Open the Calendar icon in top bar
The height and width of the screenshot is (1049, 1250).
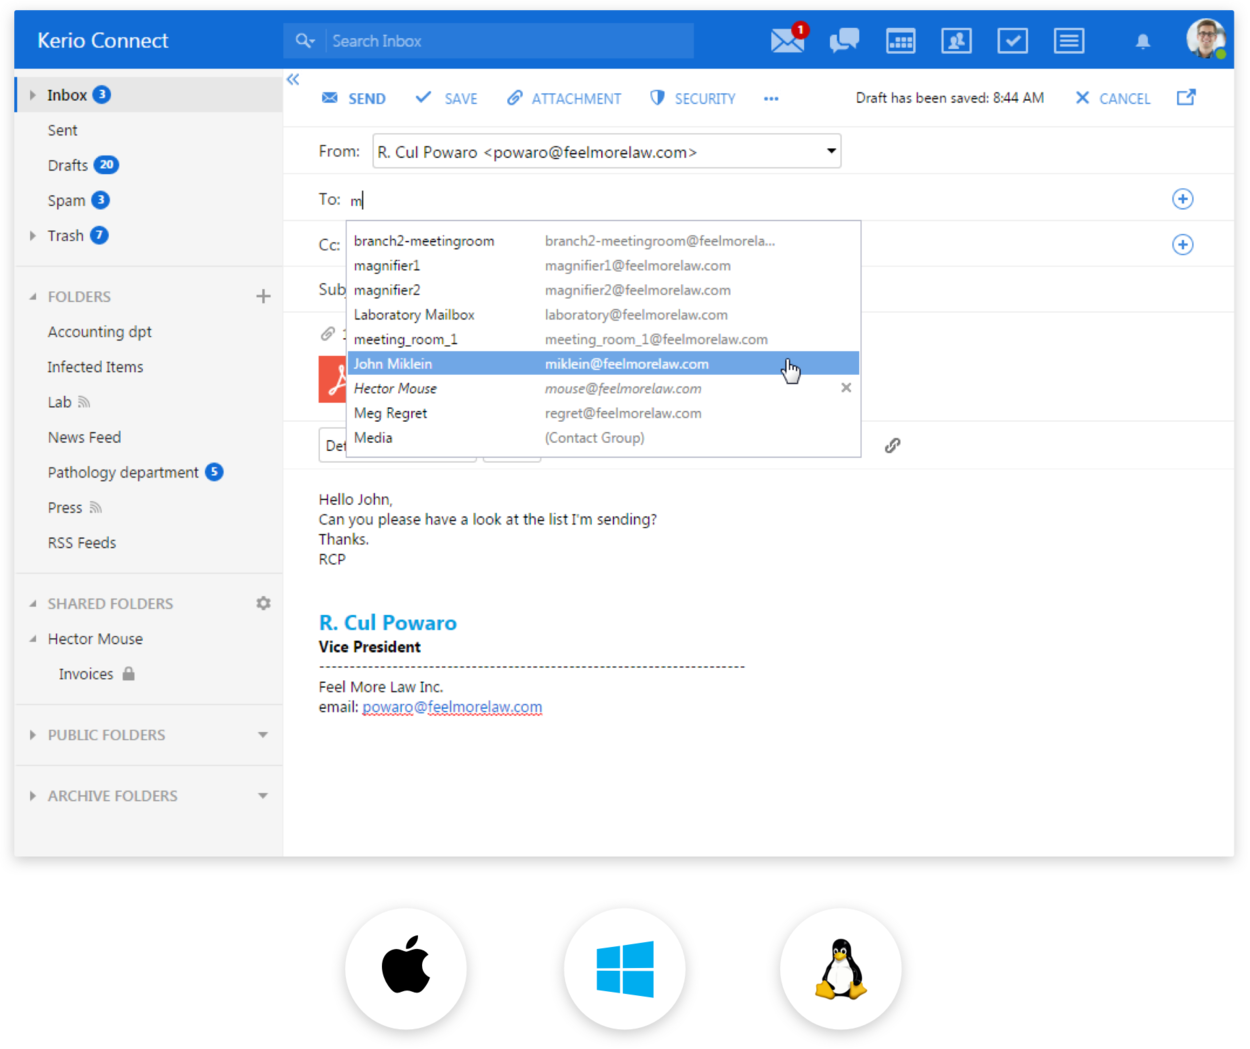901,41
